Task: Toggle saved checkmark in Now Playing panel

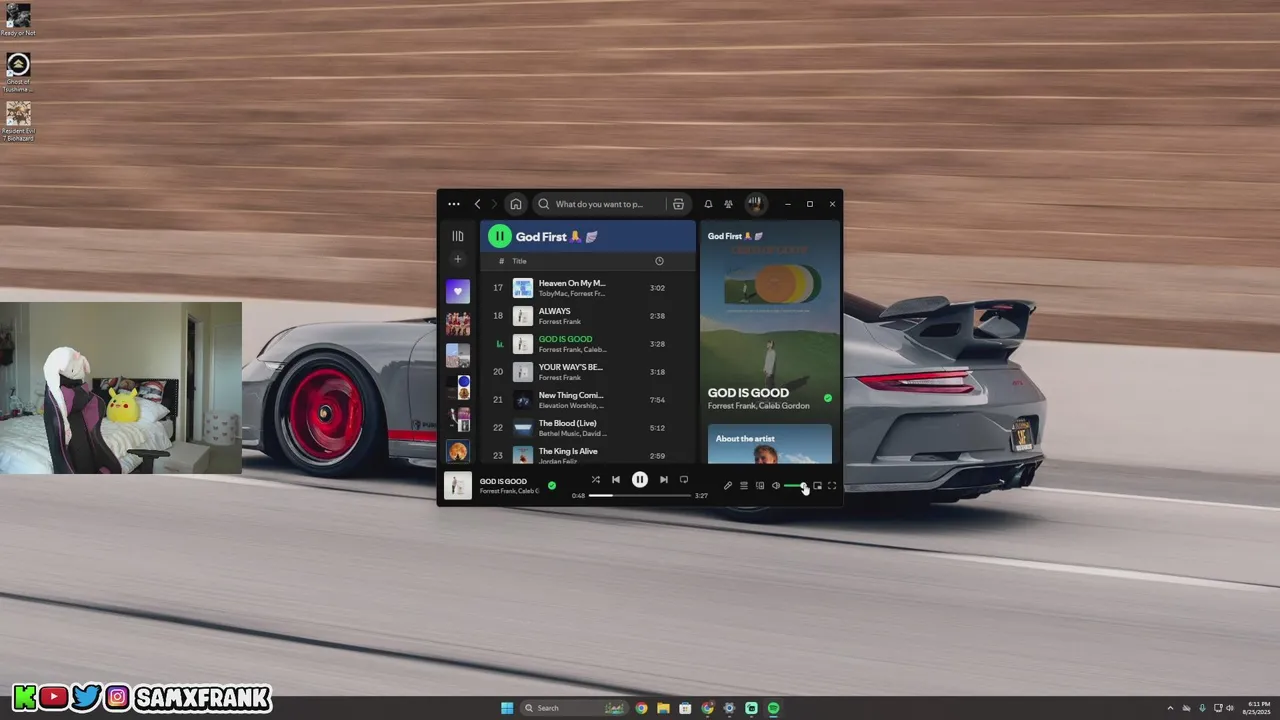Action: click(827, 398)
